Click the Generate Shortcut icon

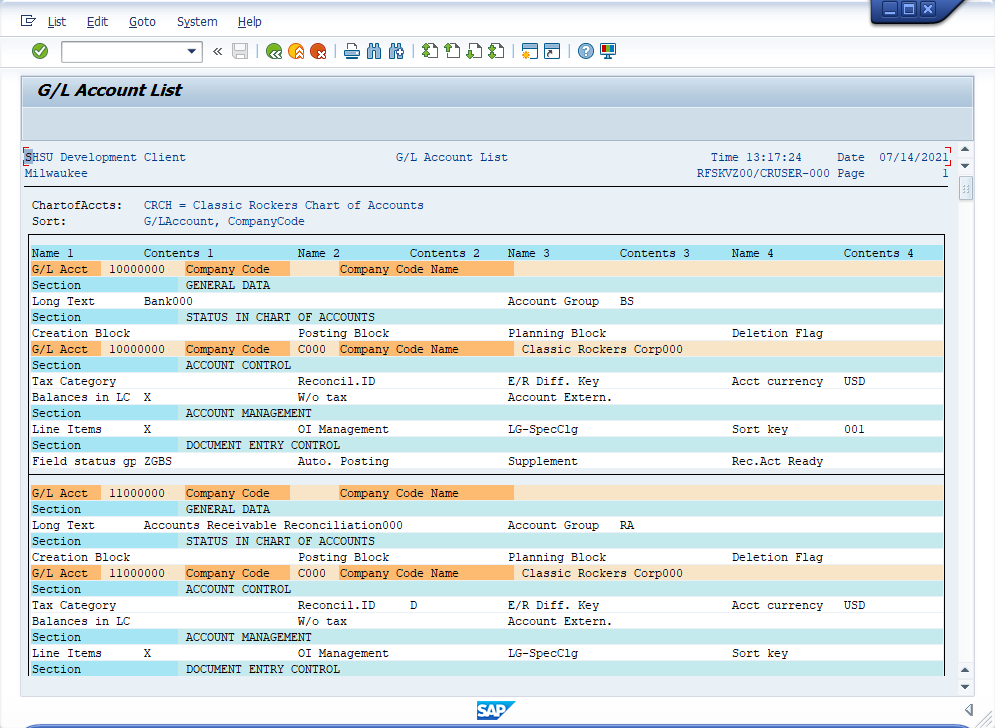[x=552, y=51]
